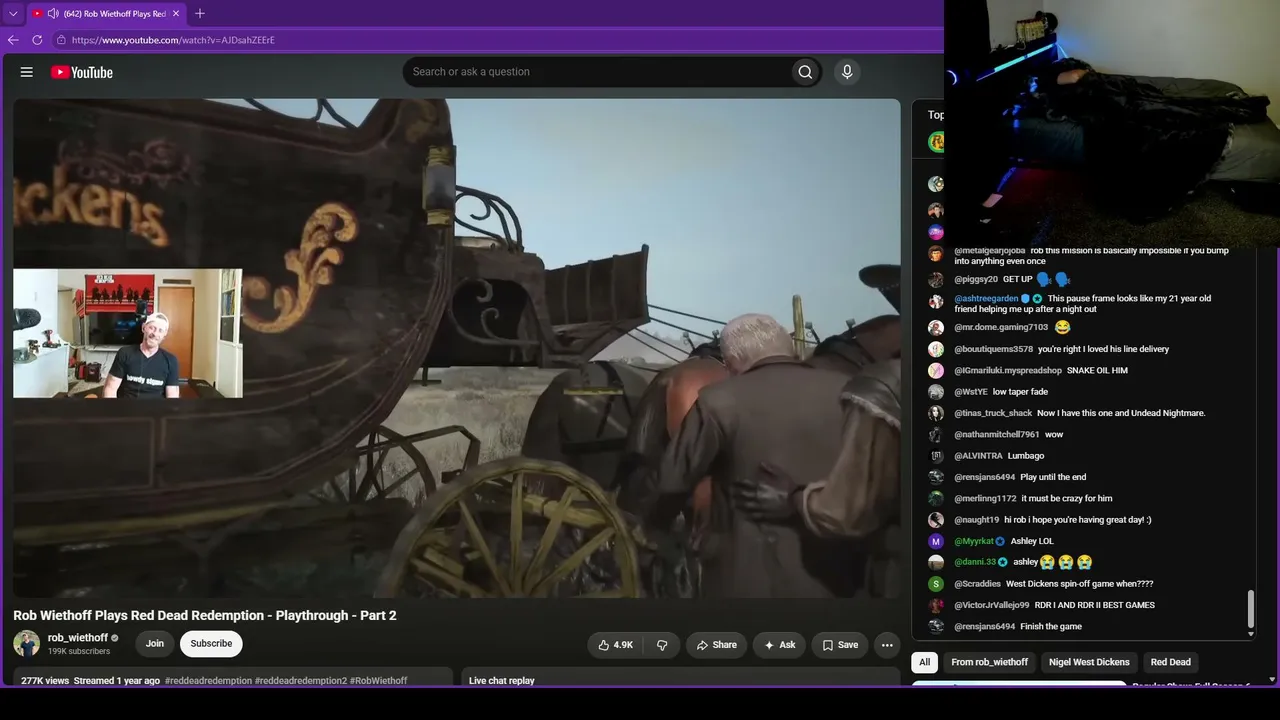Open the YouTube guide hamburger menu
Image resolution: width=1280 pixels, height=720 pixels.
coord(27,72)
